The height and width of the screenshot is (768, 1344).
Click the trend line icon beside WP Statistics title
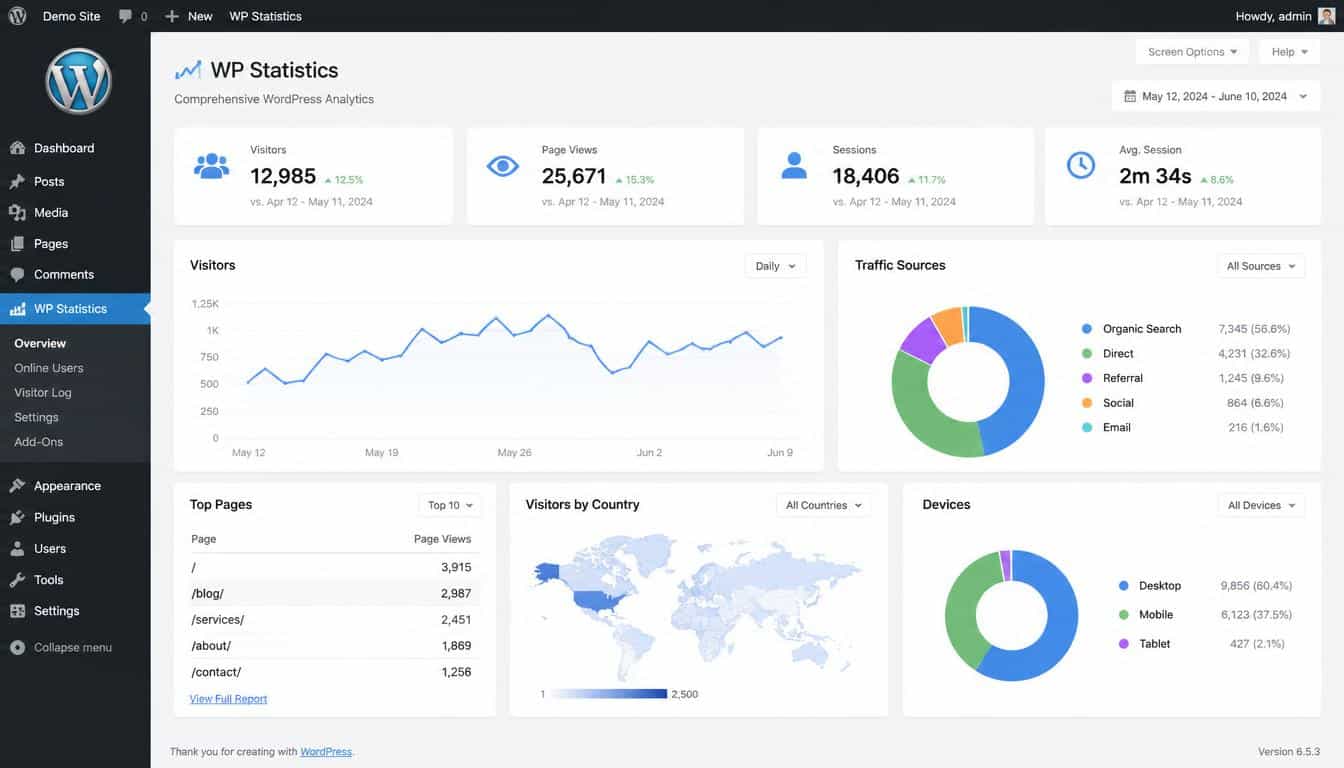pyautogui.click(x=188, y=70)
